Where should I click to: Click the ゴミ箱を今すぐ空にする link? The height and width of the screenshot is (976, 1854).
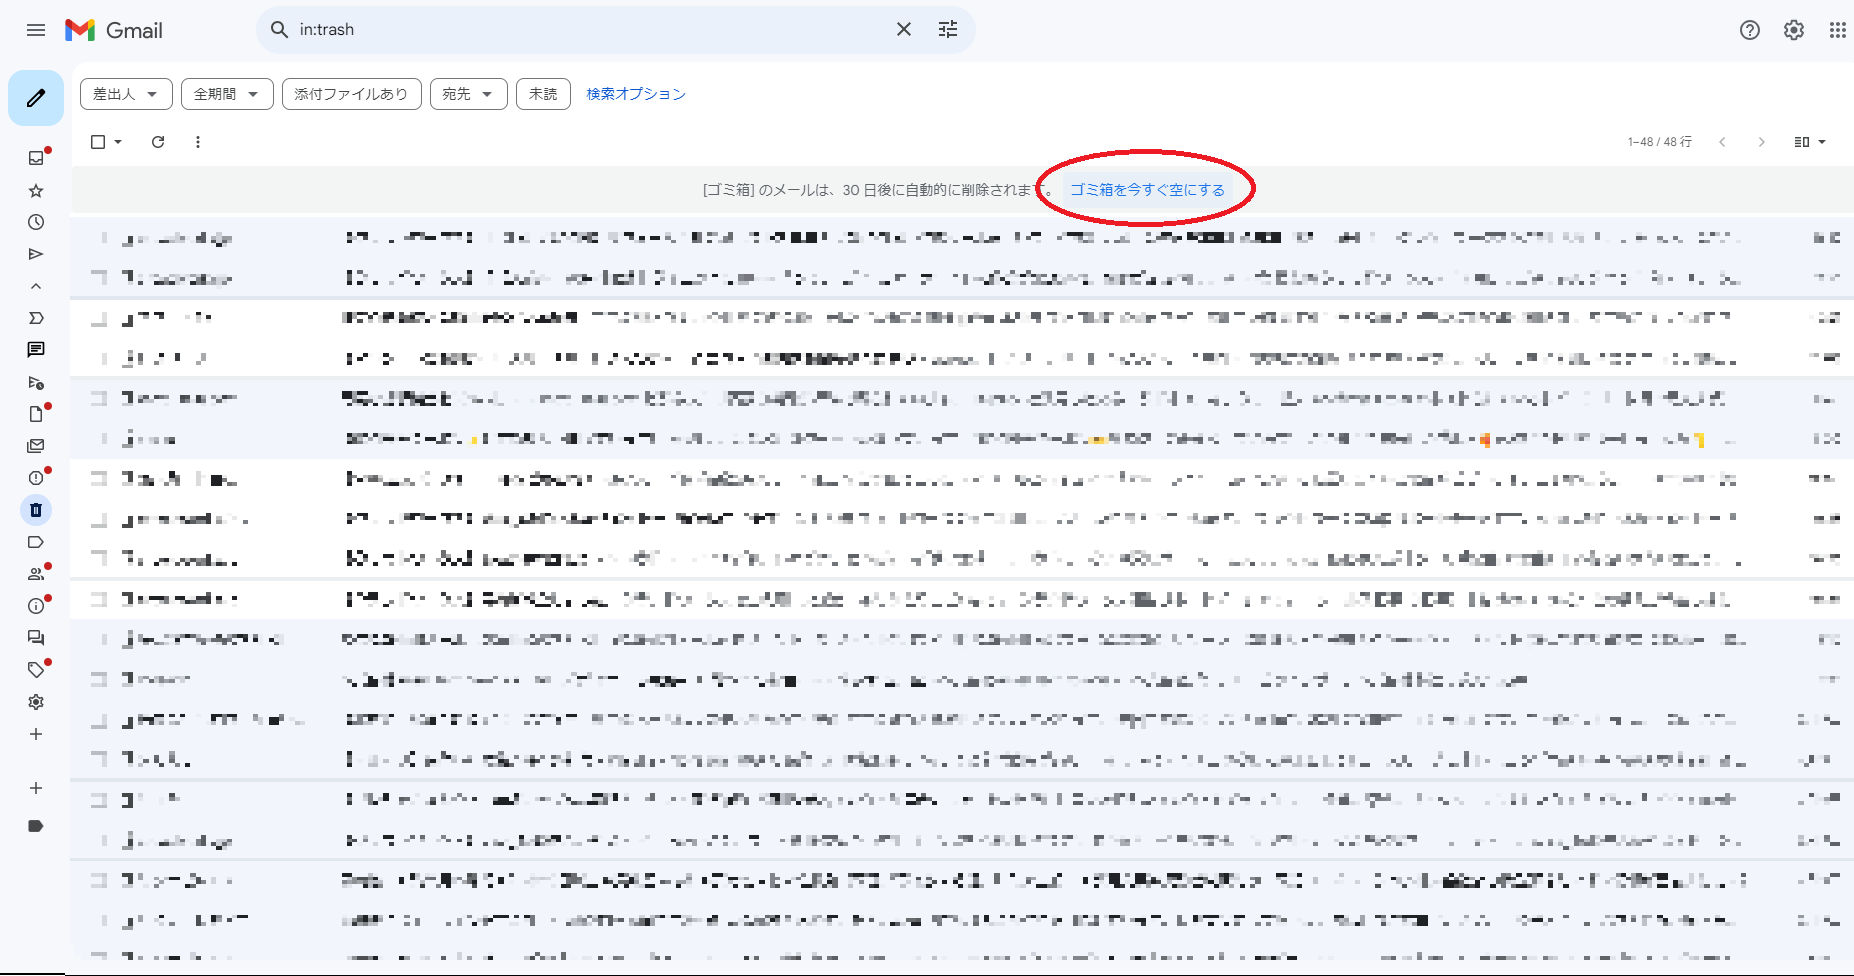1147,190
